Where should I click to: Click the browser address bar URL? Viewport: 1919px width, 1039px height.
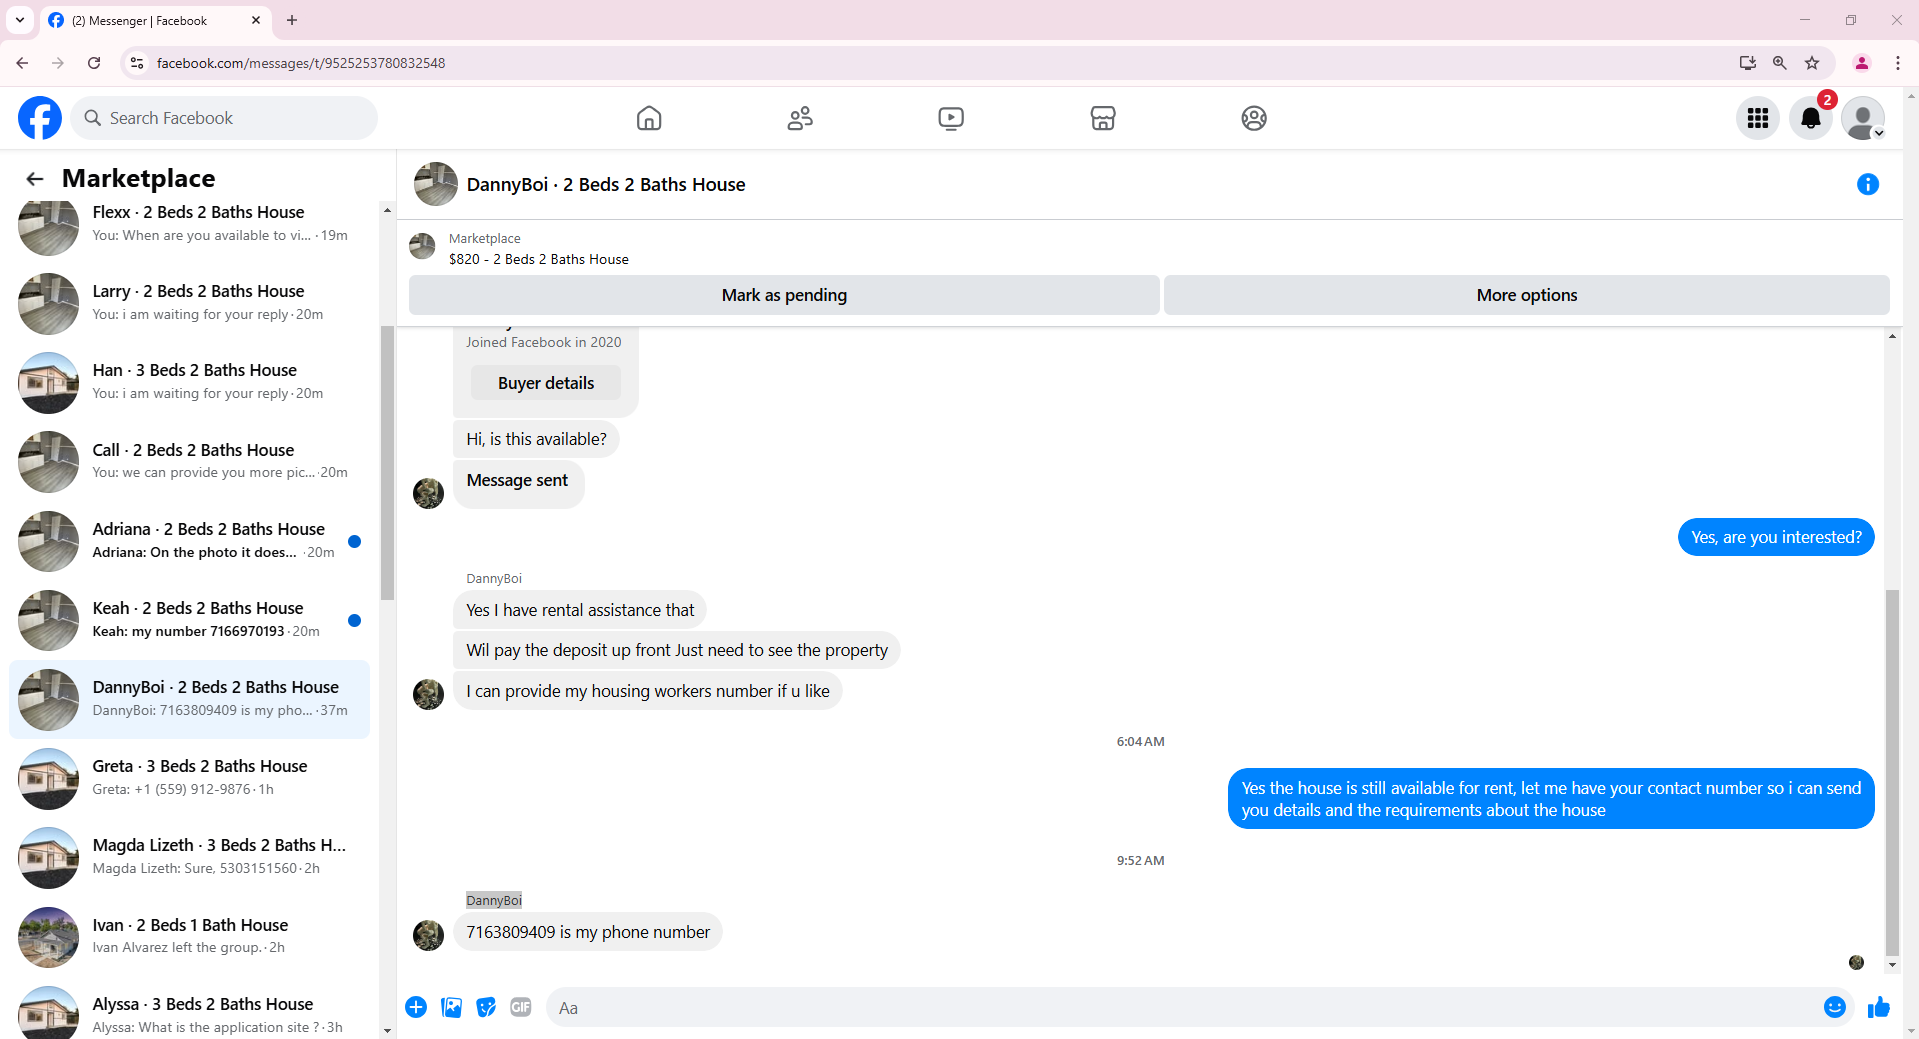tap(301, 63)
